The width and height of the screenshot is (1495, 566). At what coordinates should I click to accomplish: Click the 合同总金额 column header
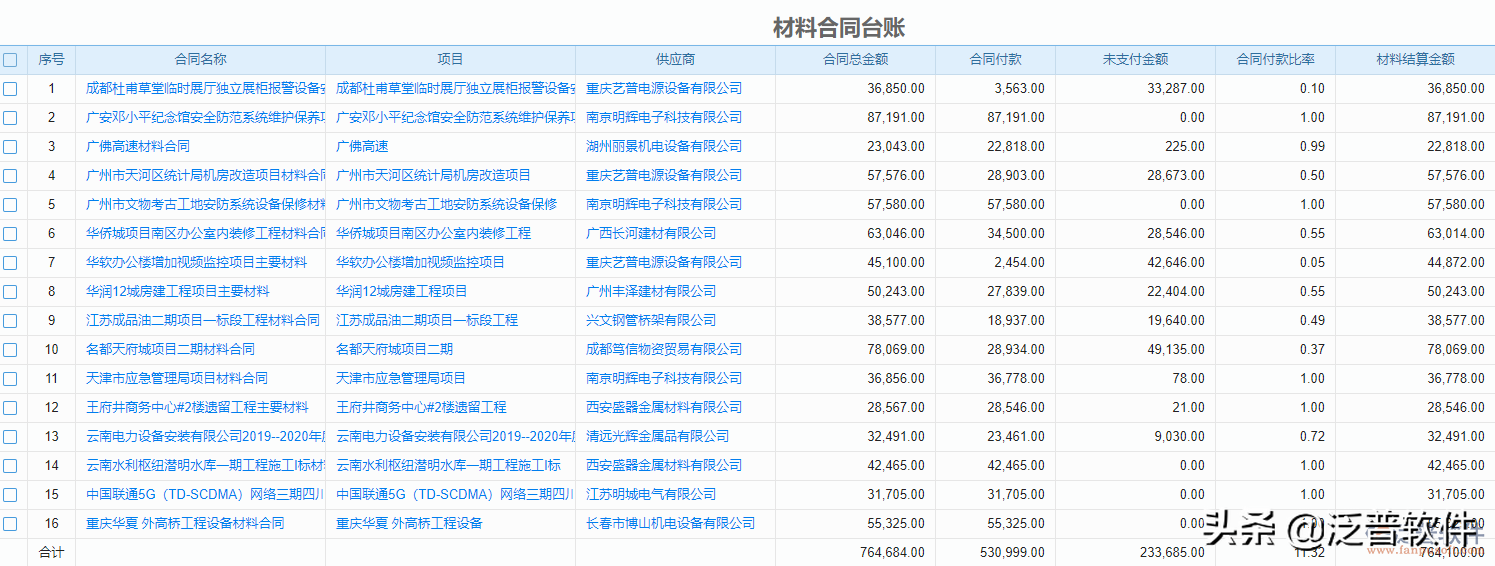856,60
